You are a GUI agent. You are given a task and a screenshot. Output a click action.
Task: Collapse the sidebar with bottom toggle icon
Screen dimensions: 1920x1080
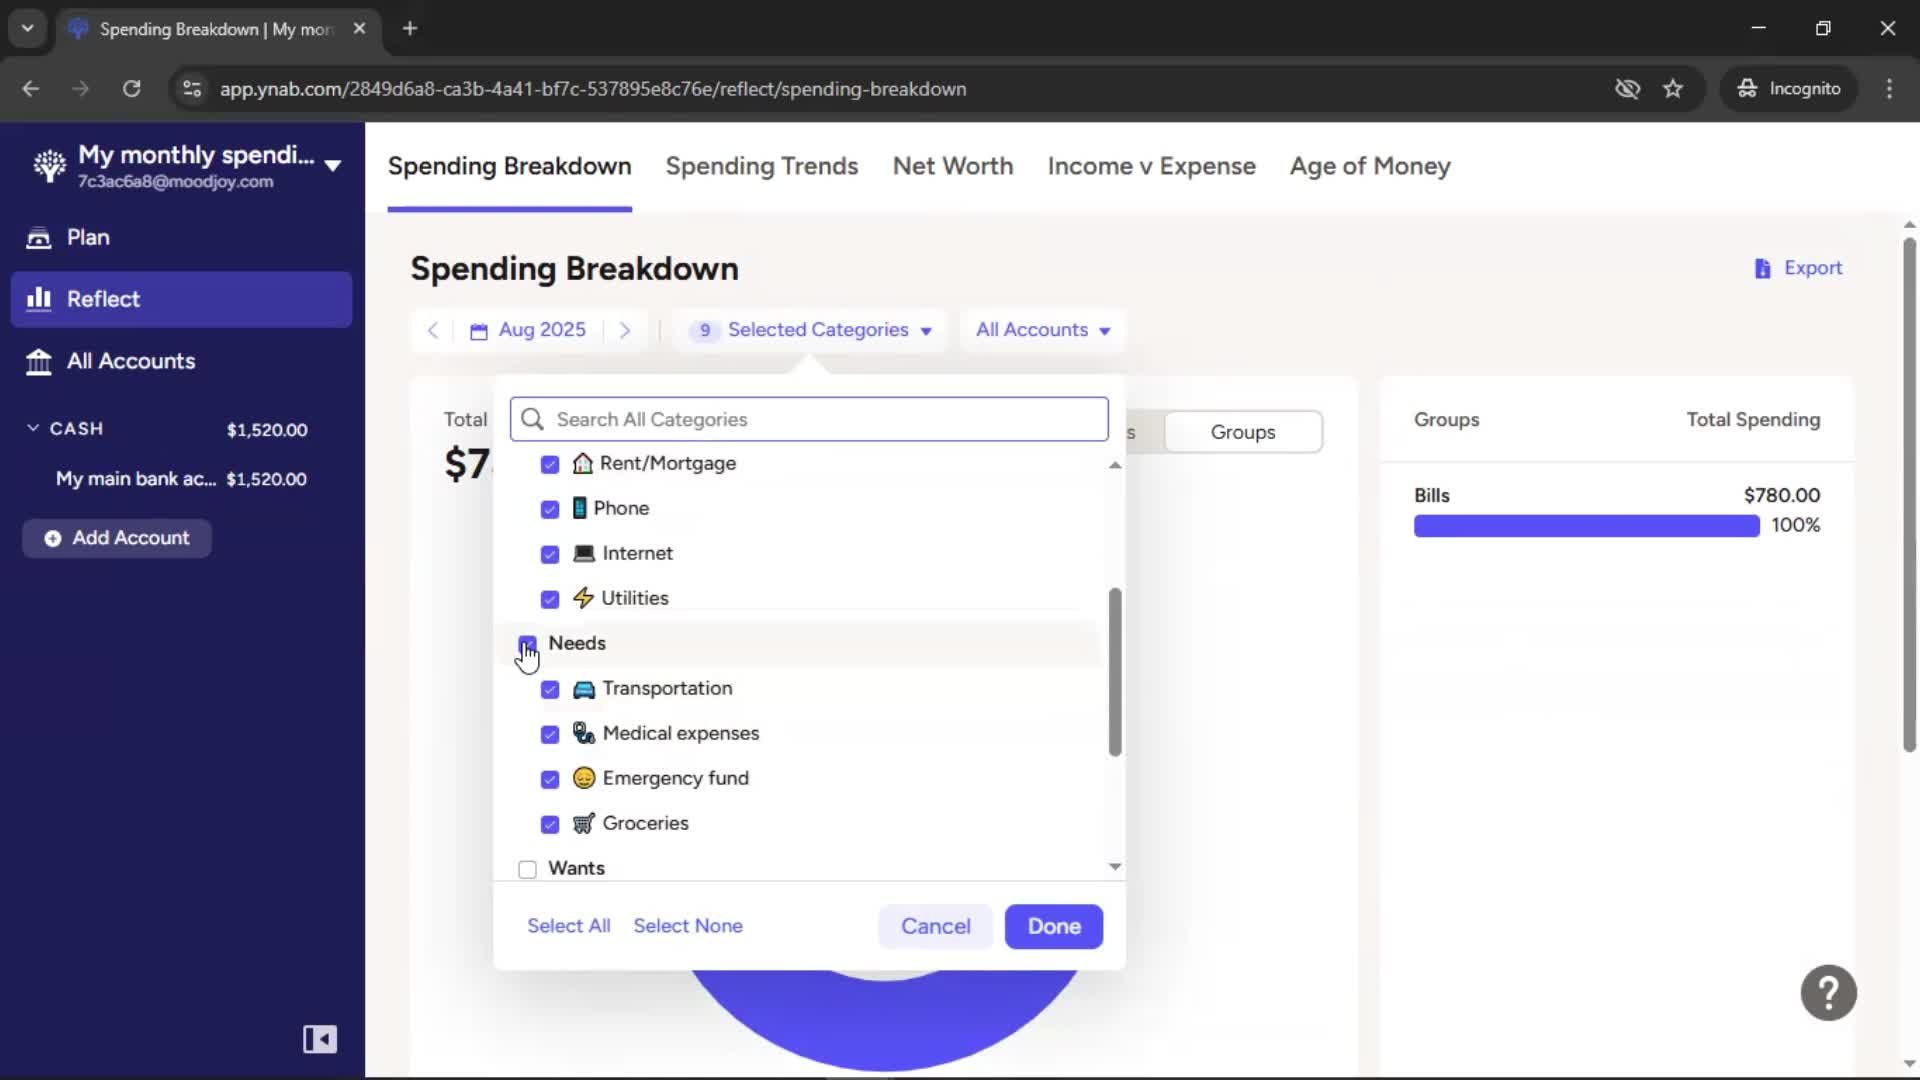[320, 1040]
